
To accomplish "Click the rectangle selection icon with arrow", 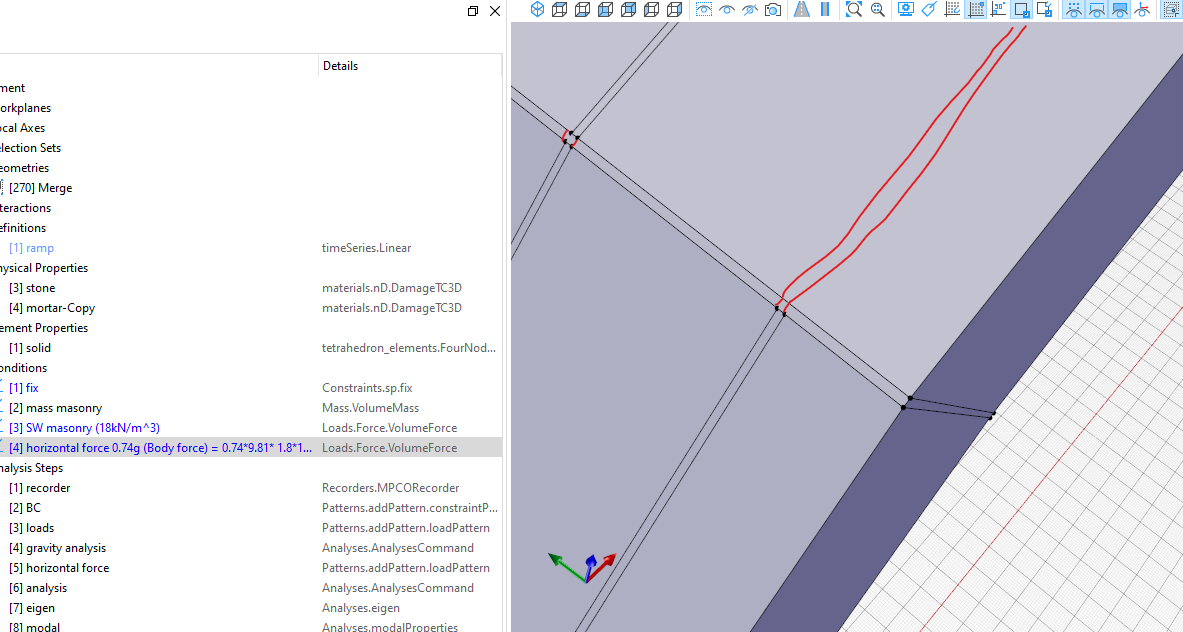I will [x=1045, y=9].
